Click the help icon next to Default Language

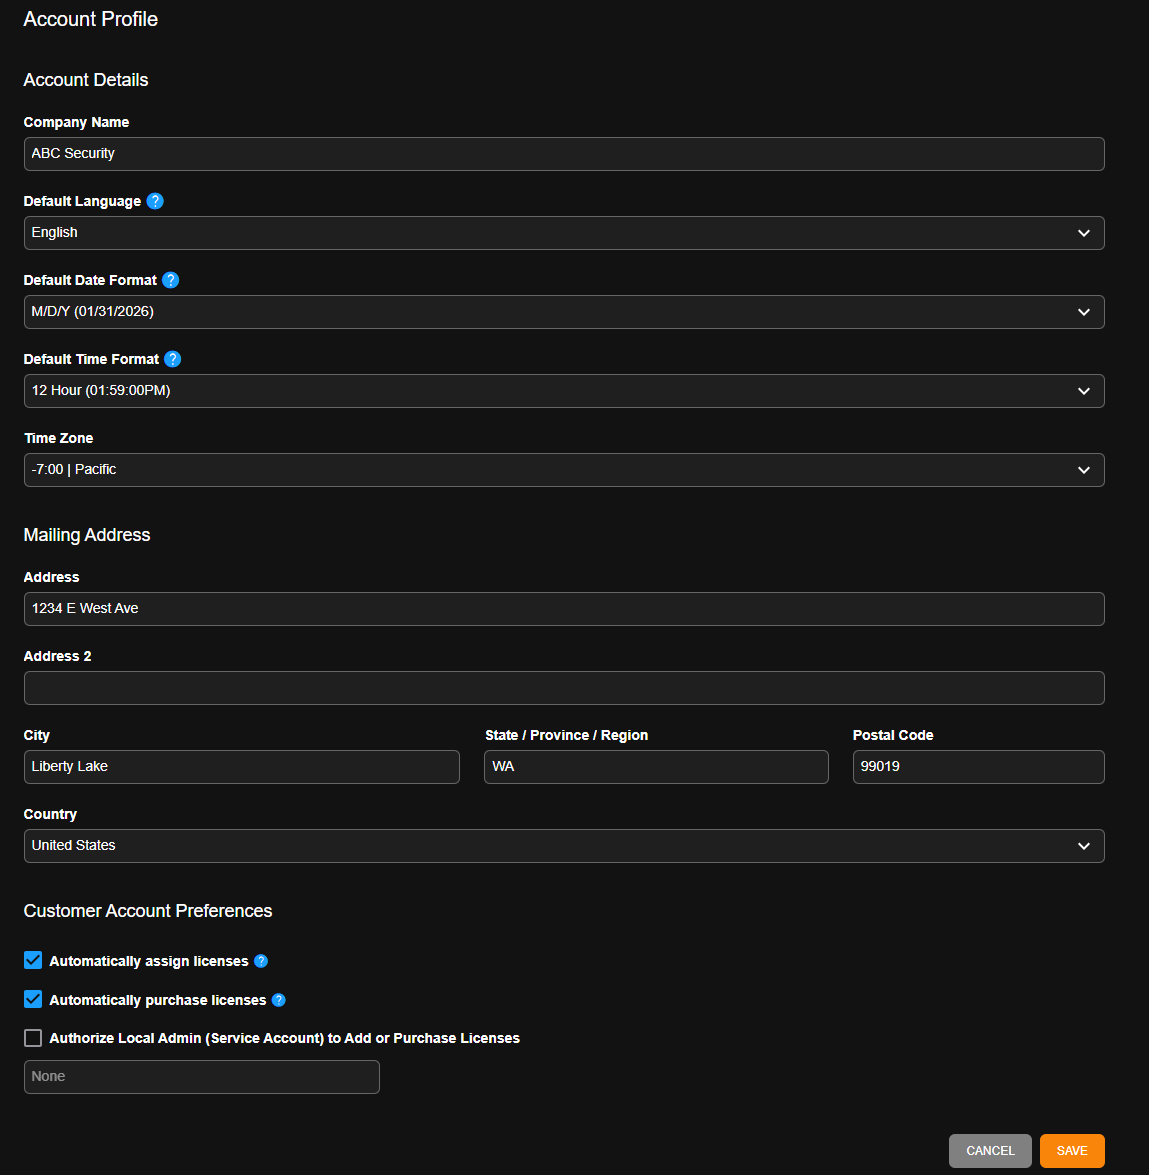155,201
